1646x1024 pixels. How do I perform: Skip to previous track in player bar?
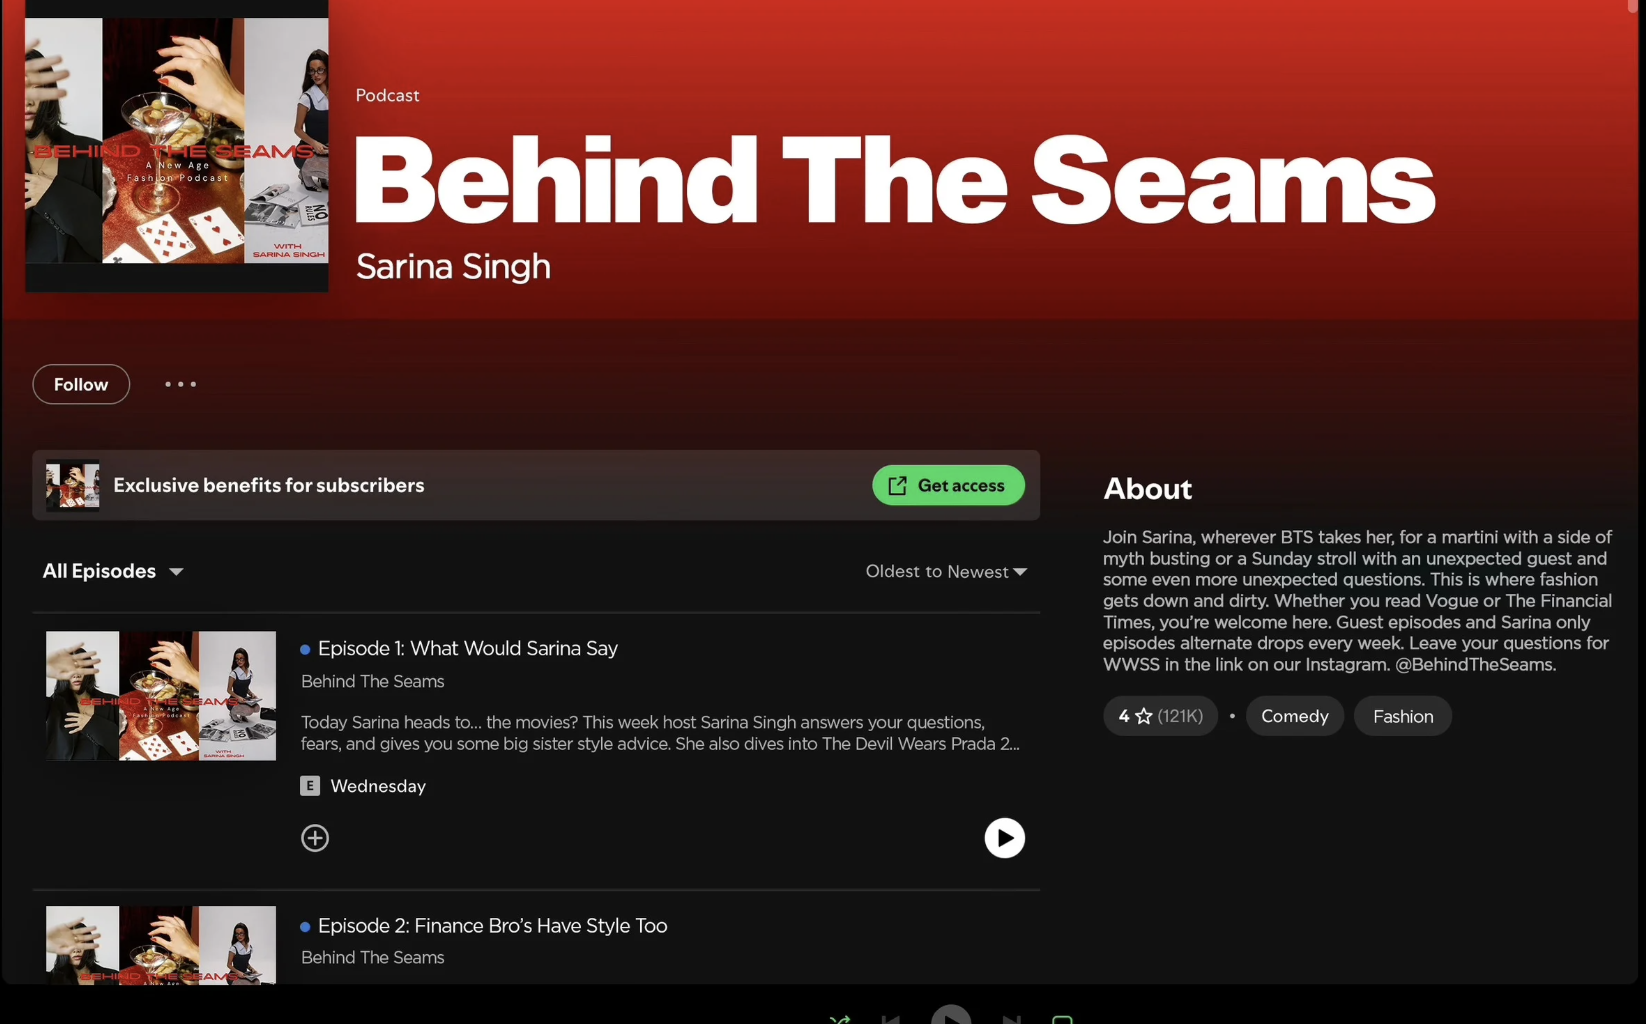[x=890, y=1019]
